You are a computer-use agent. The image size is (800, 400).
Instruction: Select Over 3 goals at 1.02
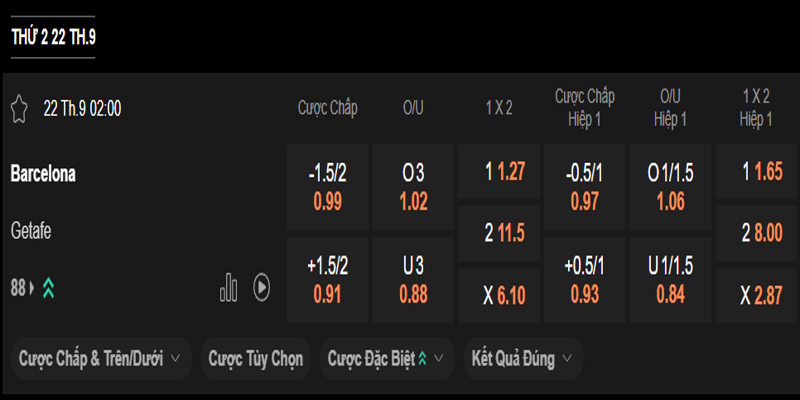tap(413, 187)
